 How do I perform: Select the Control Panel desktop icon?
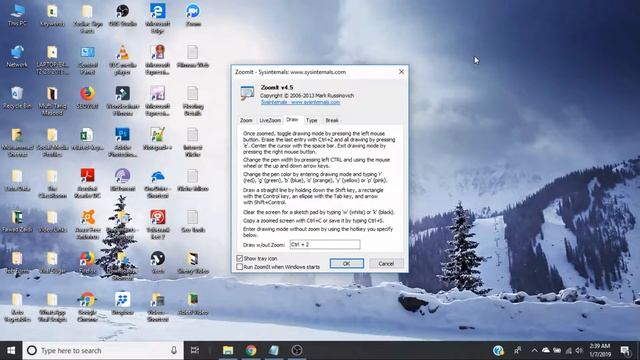click(87, 60)
